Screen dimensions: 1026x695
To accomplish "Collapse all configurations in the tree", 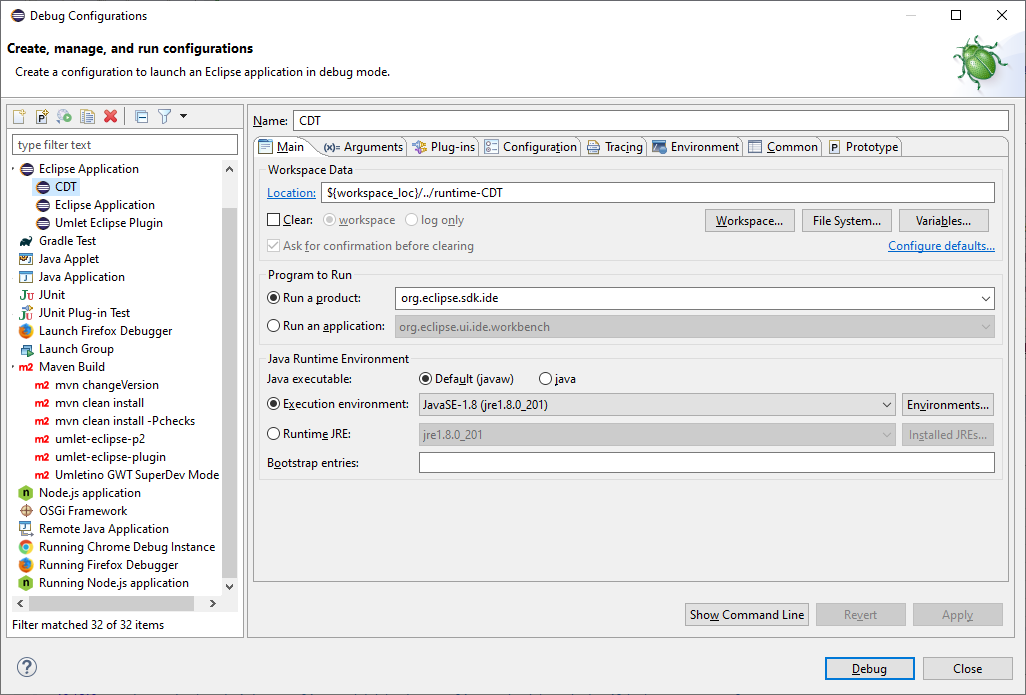I will pyautogui.click(x=141, y=116).
